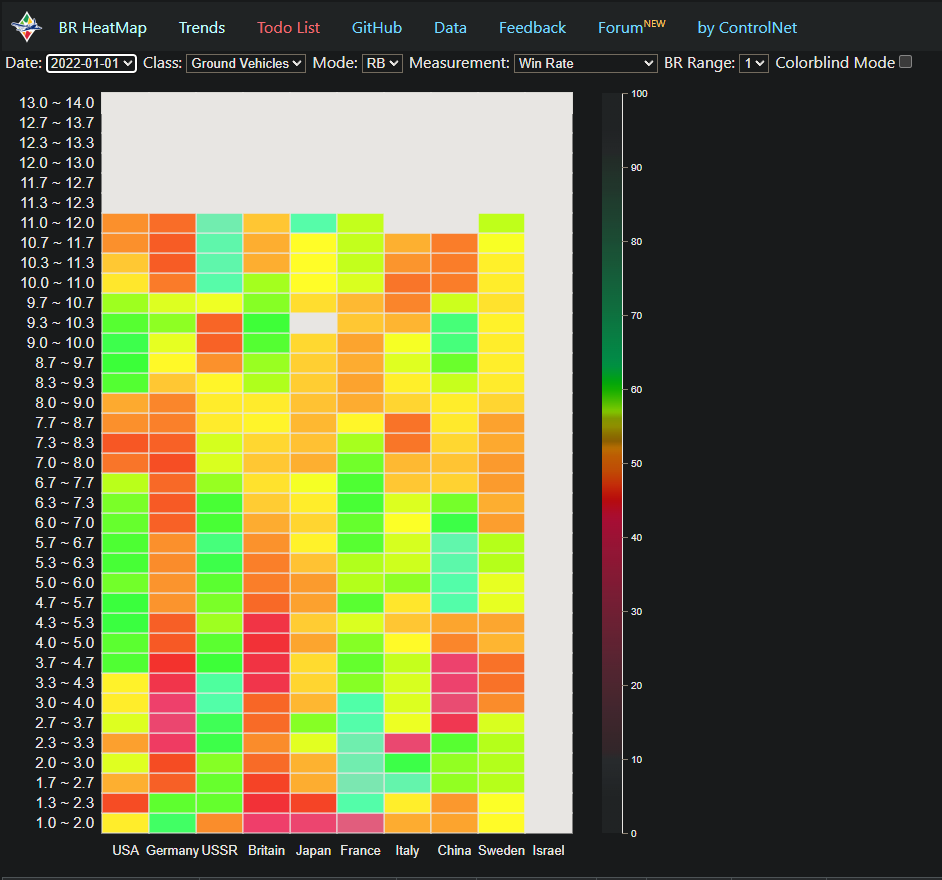The height and width of the screenshot is (880, 942).
Task: Click the USSR cell in row 9.3 ~ 10.3
Action: [219, 323]
